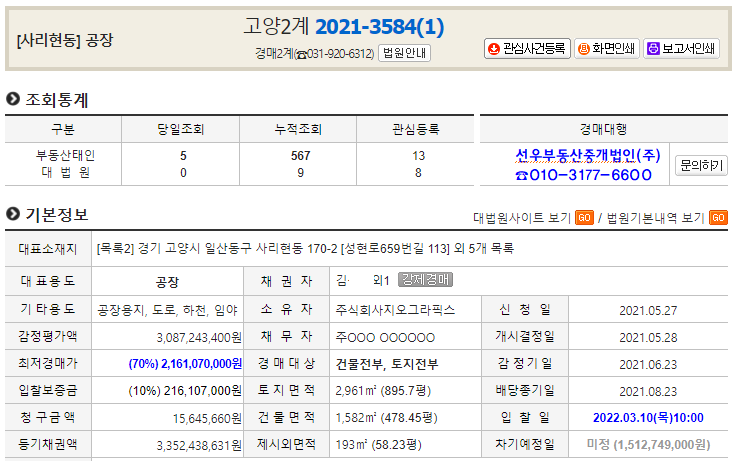
Task: Click the 감정기일 date 2021.06.23
Action: click(x=648, y=365)
